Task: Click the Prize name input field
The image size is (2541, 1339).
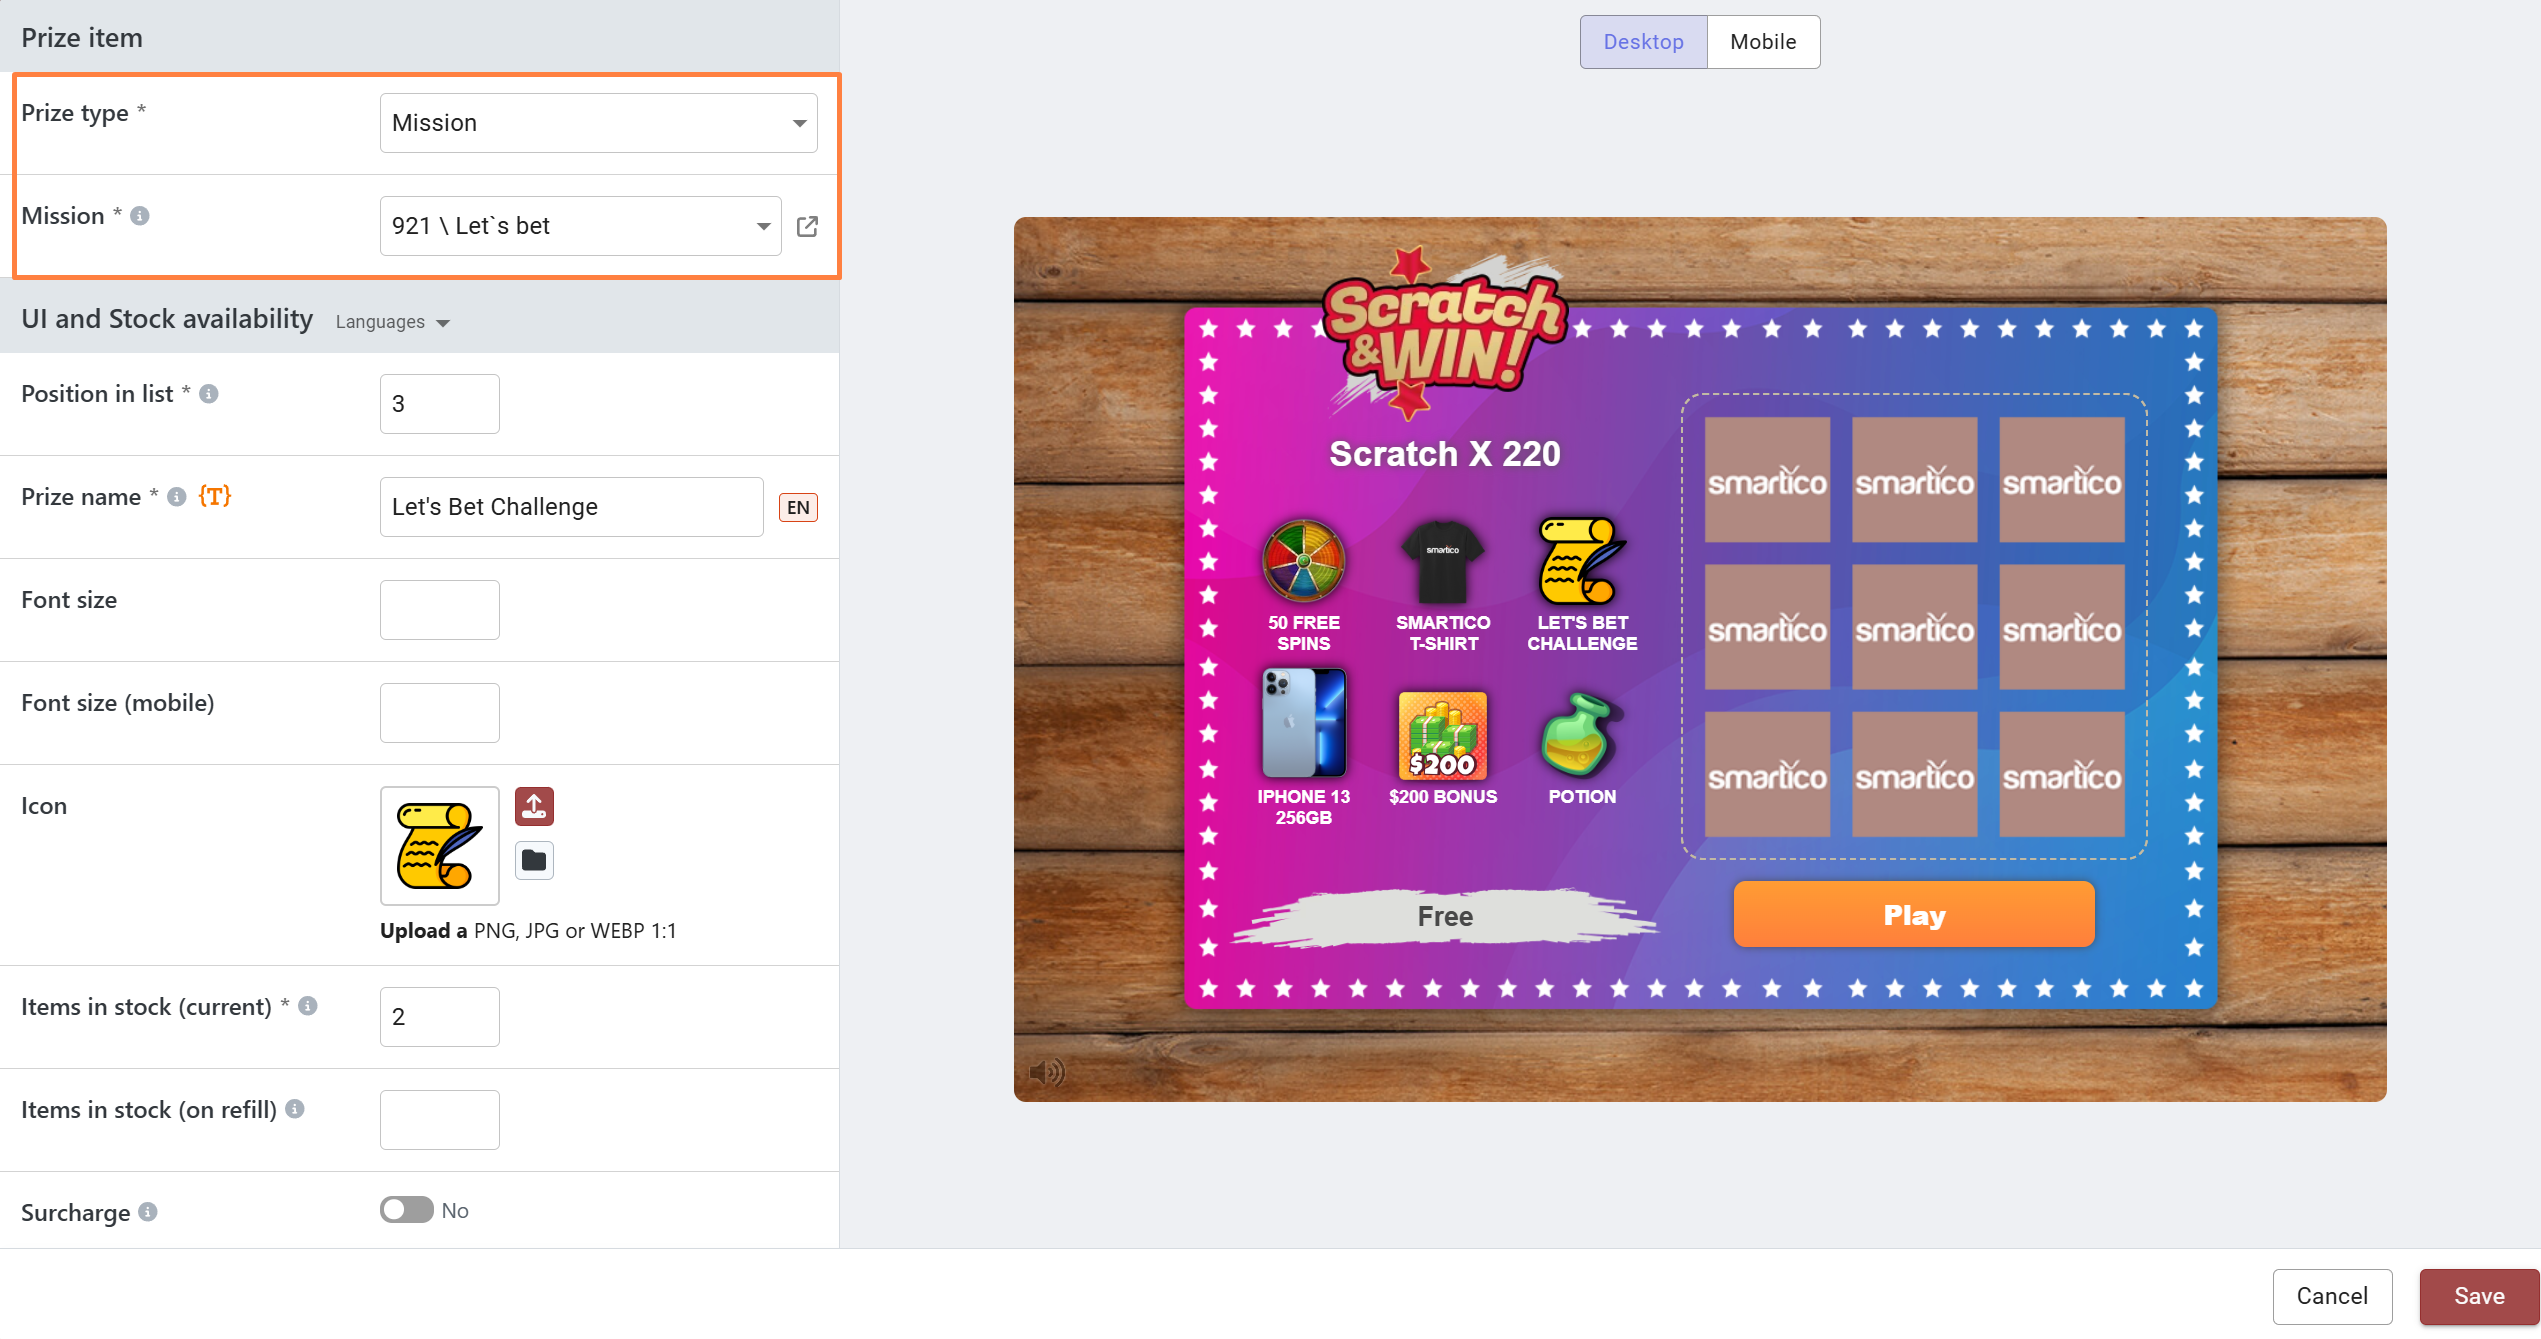Action: click(x=571, y=507)
